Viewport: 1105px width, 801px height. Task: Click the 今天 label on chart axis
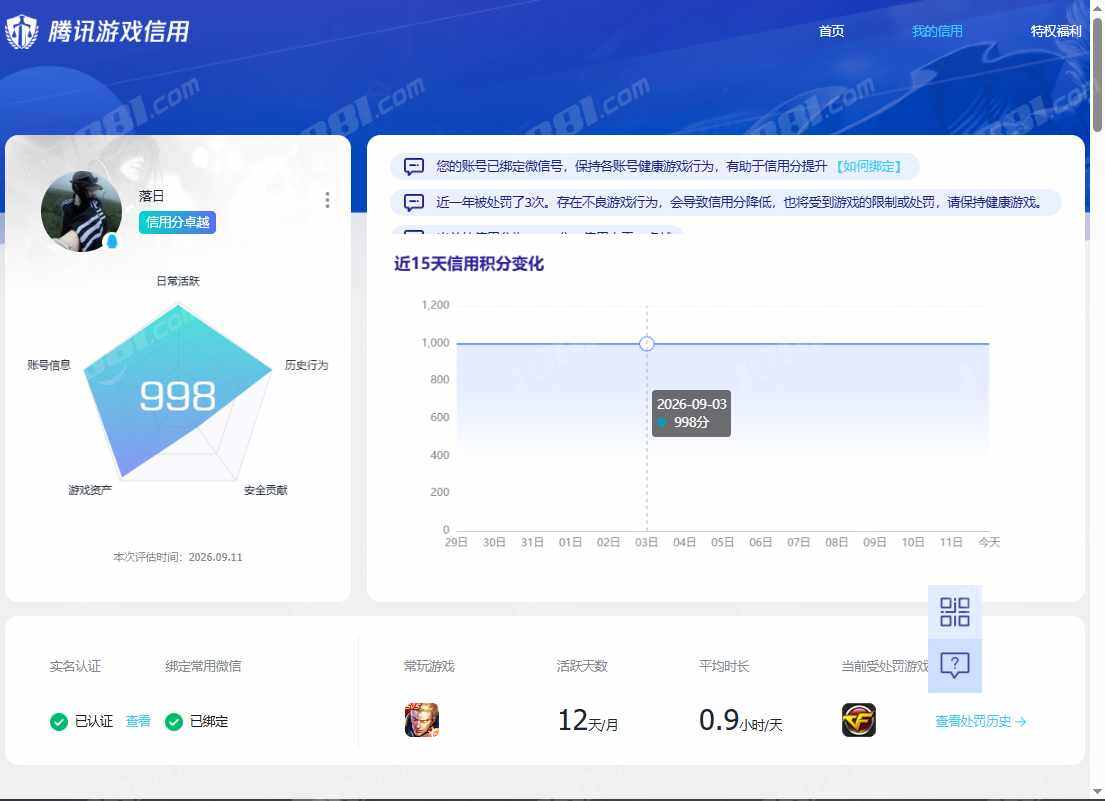coord(989,542)
